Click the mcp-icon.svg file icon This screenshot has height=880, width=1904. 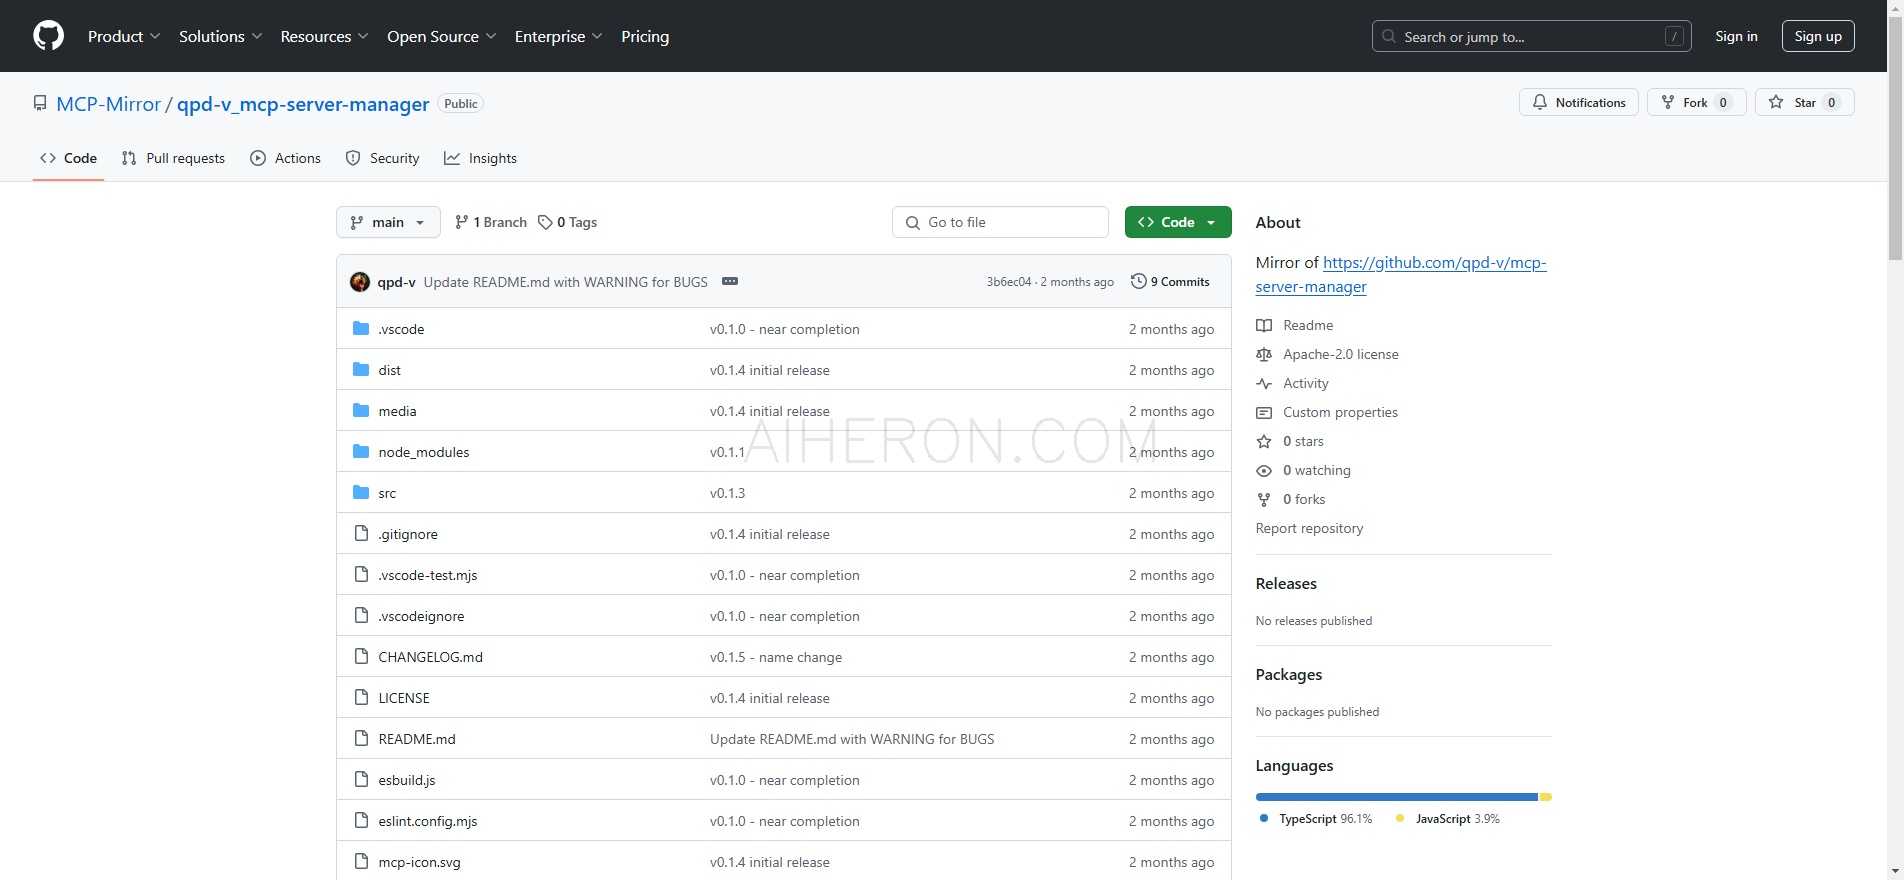[x=361, y=862]
